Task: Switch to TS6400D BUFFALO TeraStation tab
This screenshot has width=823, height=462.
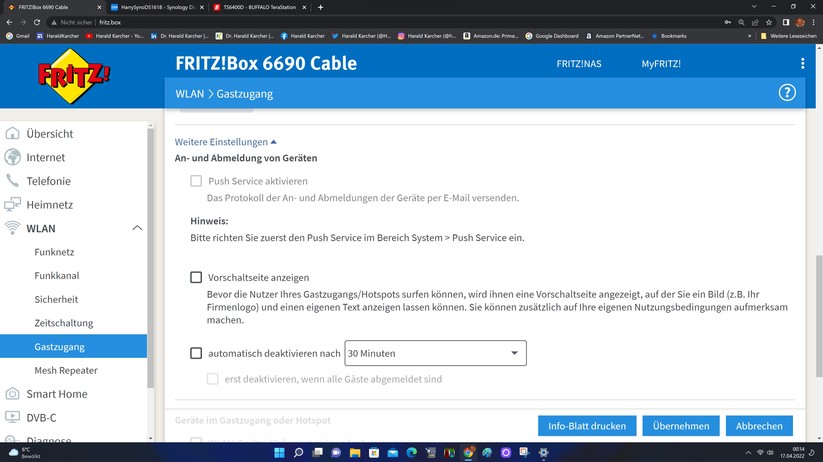Action: click(260, 7)
